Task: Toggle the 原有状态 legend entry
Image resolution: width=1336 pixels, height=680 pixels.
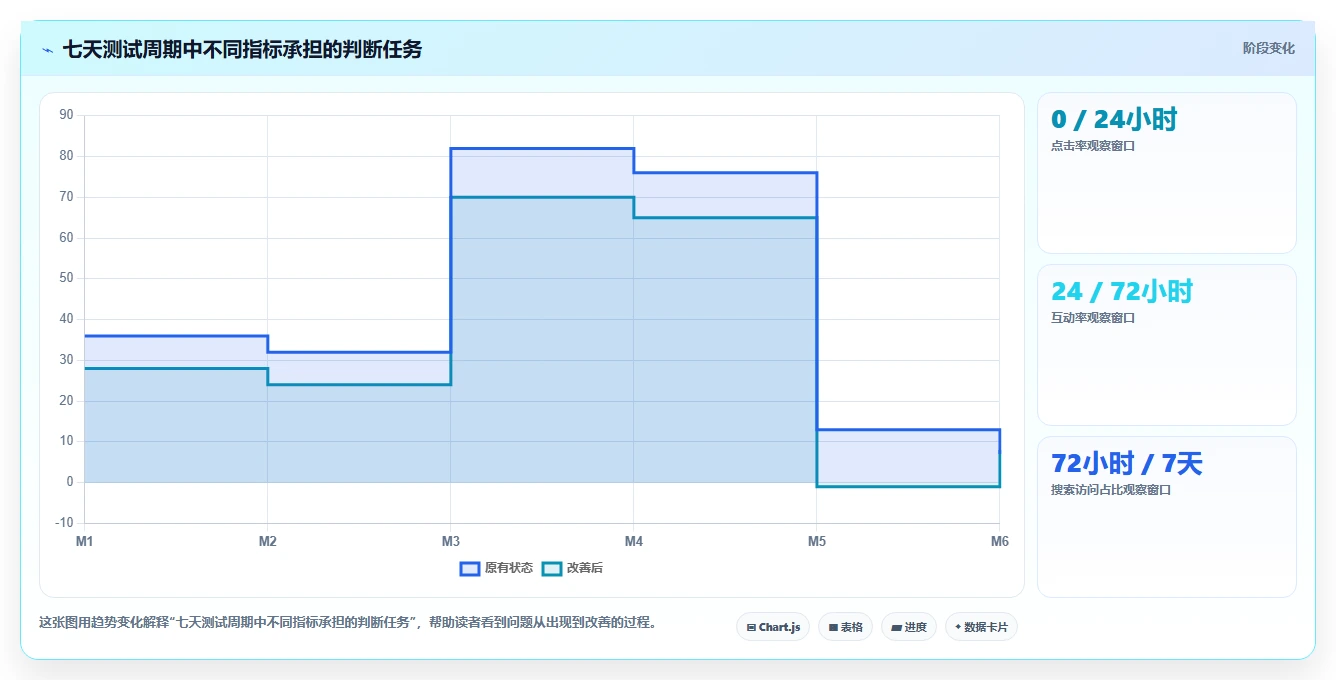Action: [x=496, y=568]
